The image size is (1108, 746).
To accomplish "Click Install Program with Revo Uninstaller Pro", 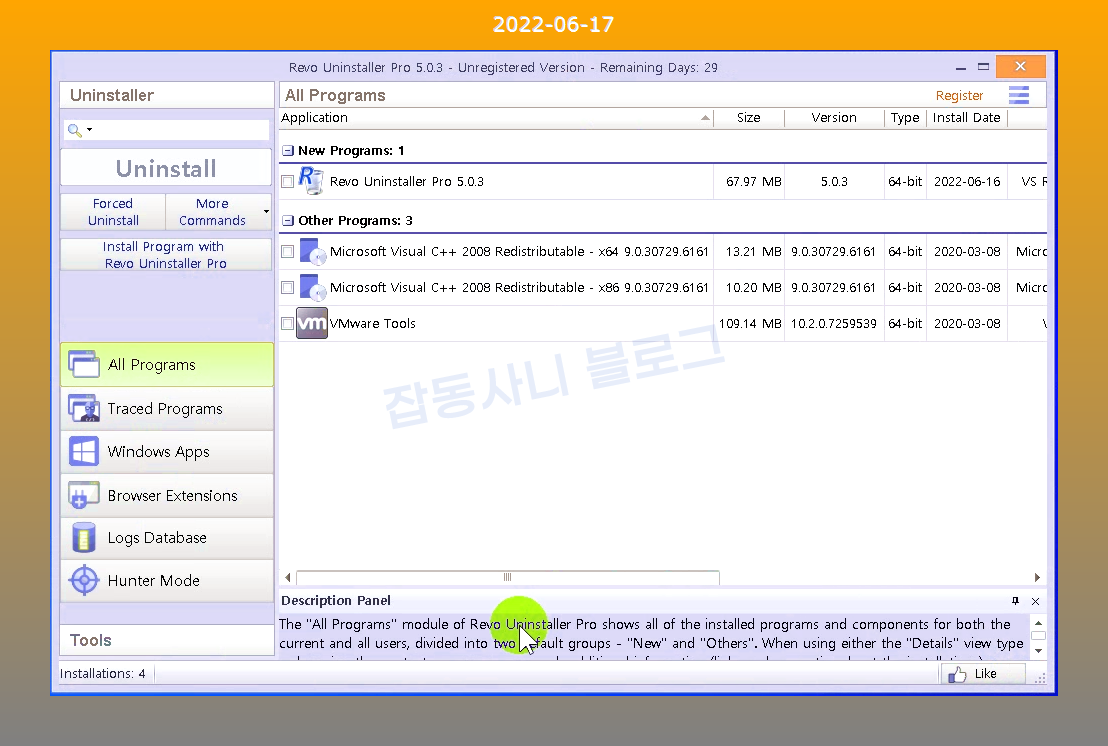I will click(x=166, y=255).
